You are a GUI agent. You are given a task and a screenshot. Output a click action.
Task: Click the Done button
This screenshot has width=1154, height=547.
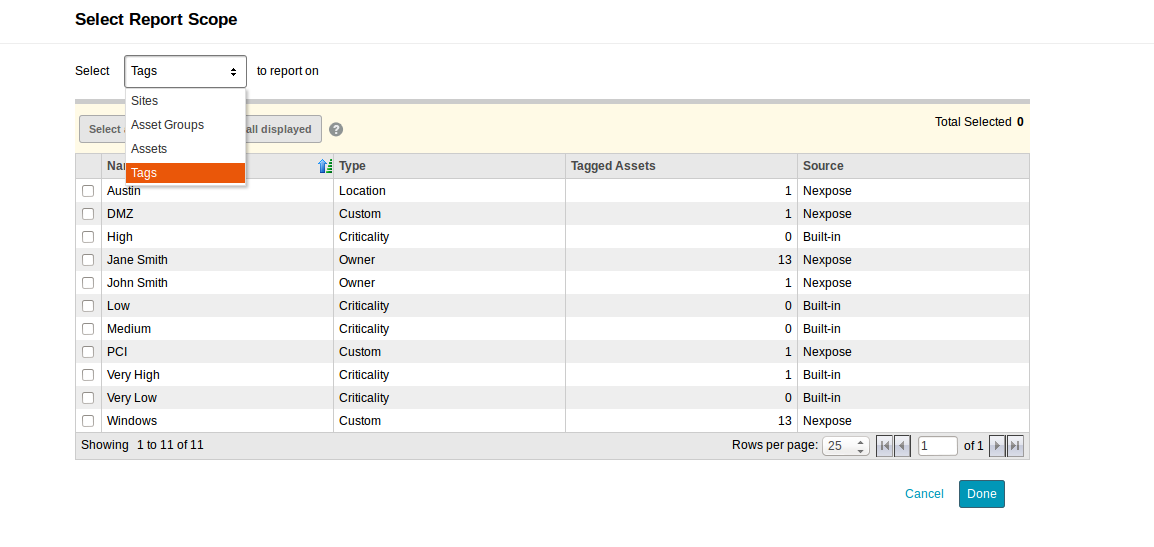coord(981,494)
